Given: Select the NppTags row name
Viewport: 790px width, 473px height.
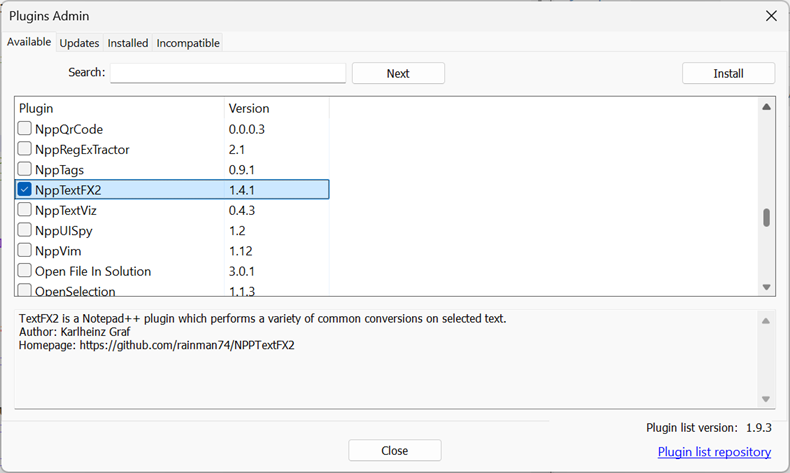Looking at the screenshot, I should pos(59,170).
